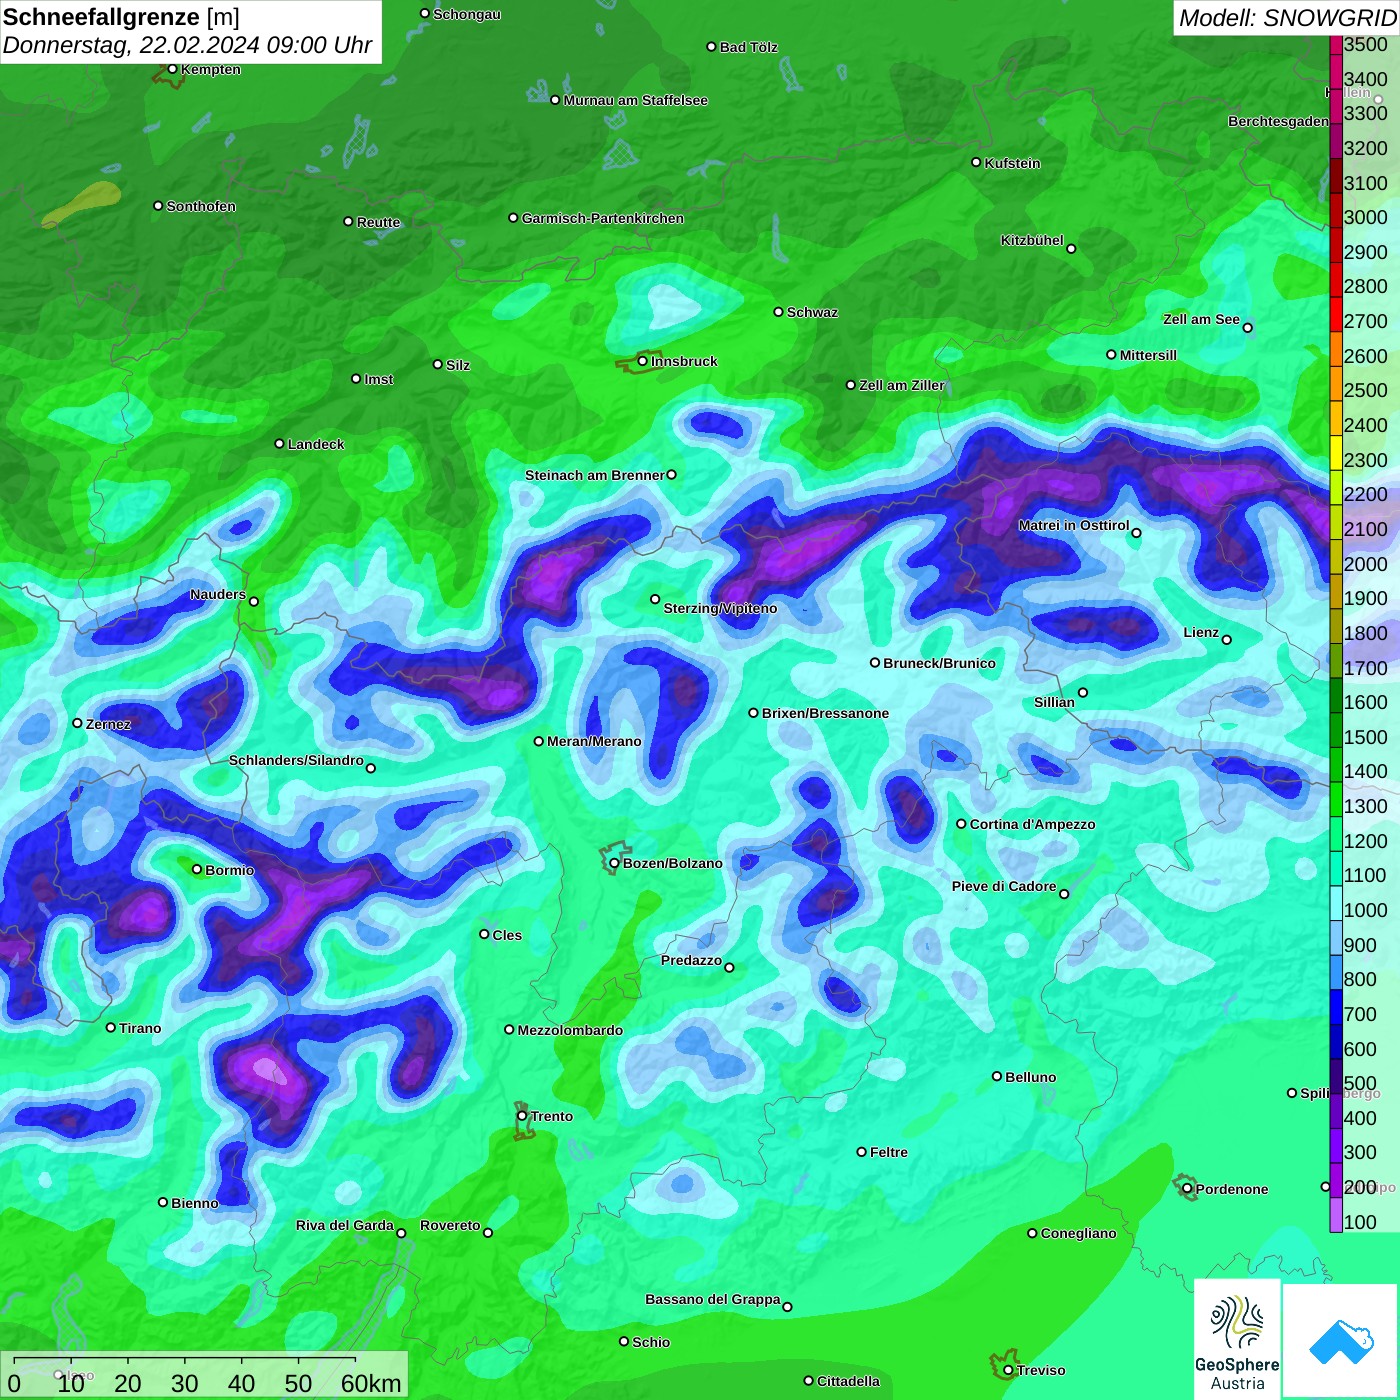
Task: Select the Imst location label
Action: pos(378,379)
